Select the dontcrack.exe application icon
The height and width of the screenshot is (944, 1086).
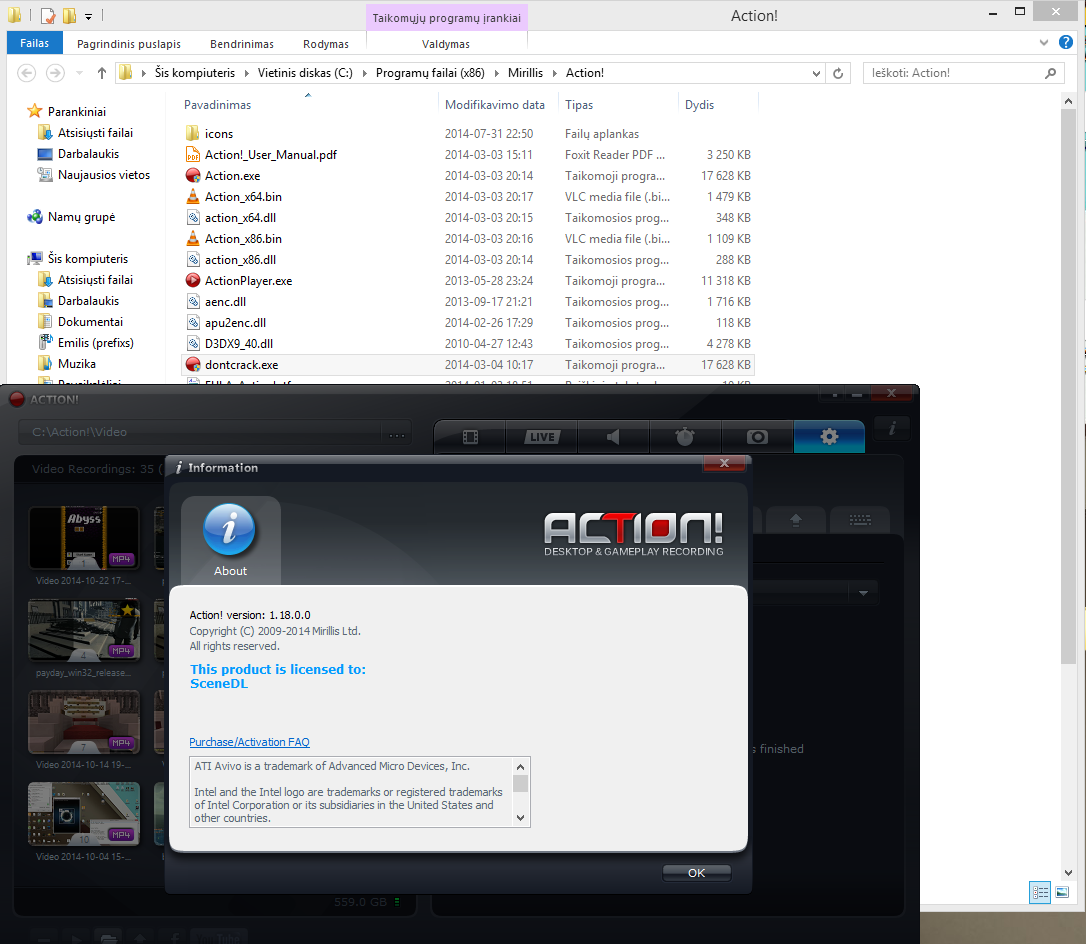tap(193, 364)
